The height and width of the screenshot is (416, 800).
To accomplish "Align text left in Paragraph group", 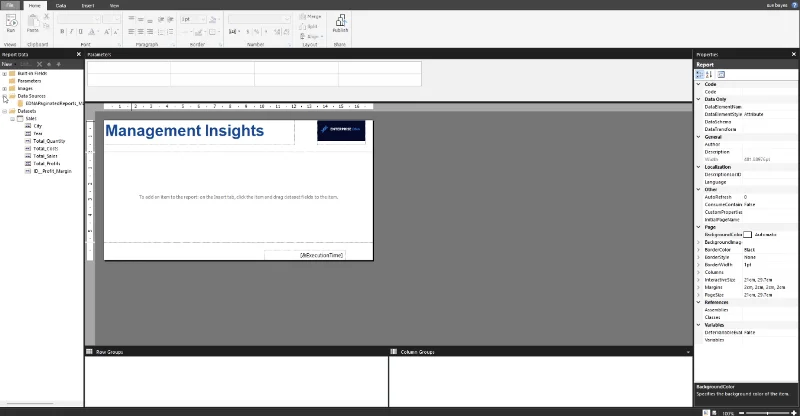I will 131,32.
